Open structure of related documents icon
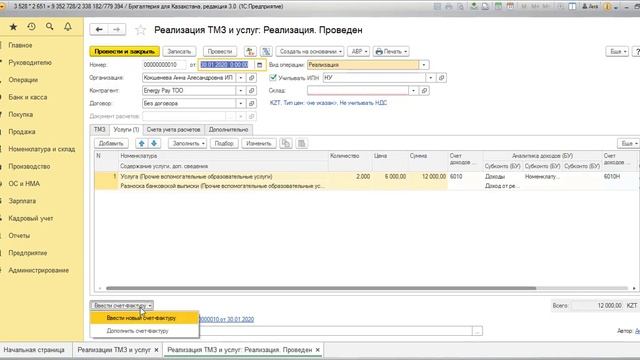 (x=267, y=51)
